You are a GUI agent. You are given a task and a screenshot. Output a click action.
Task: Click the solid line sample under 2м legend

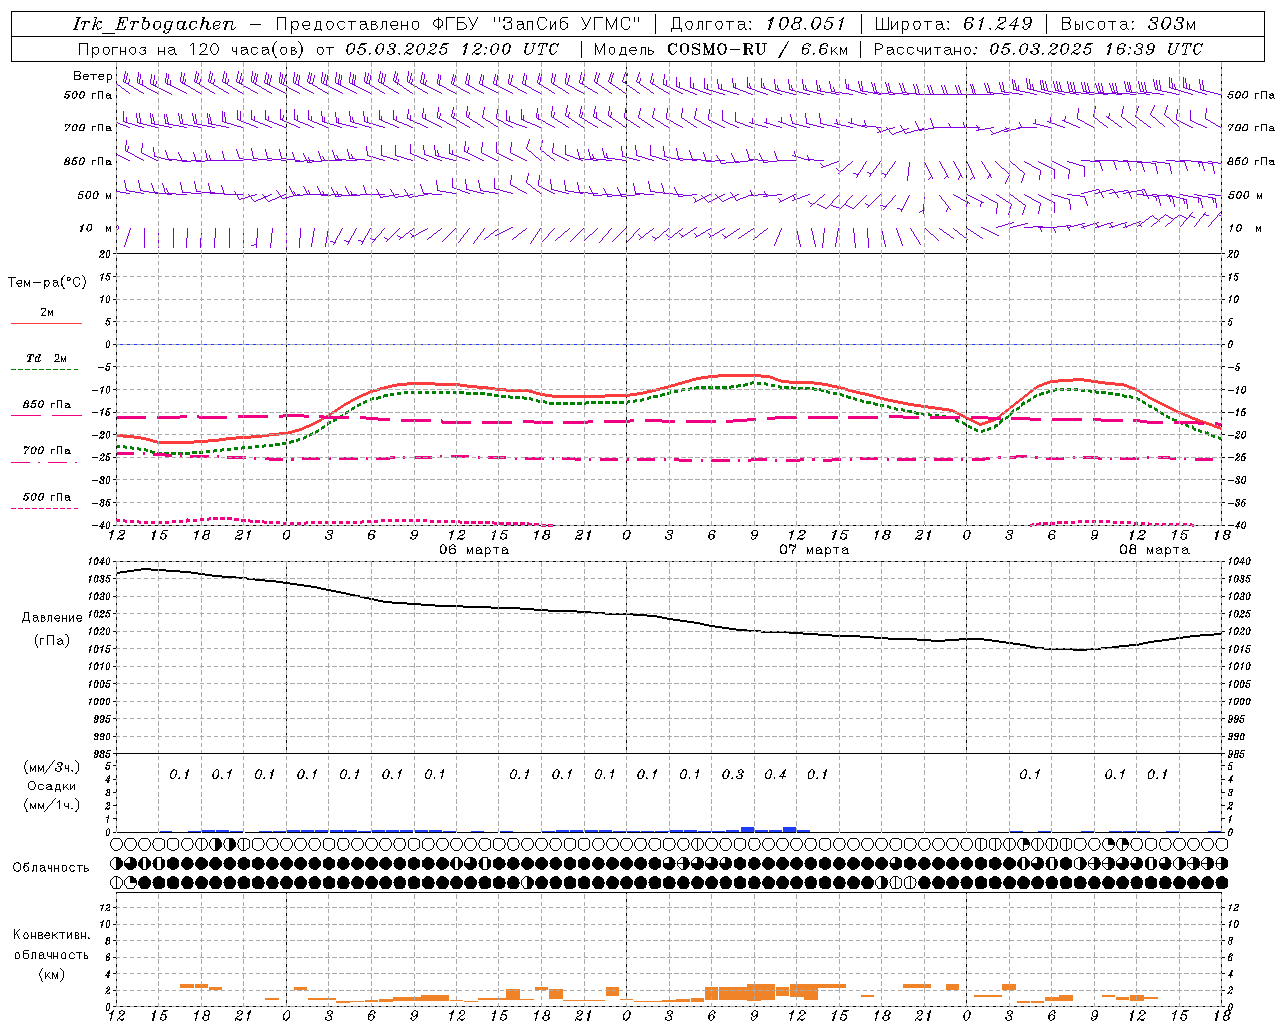[x=46, y=323]
